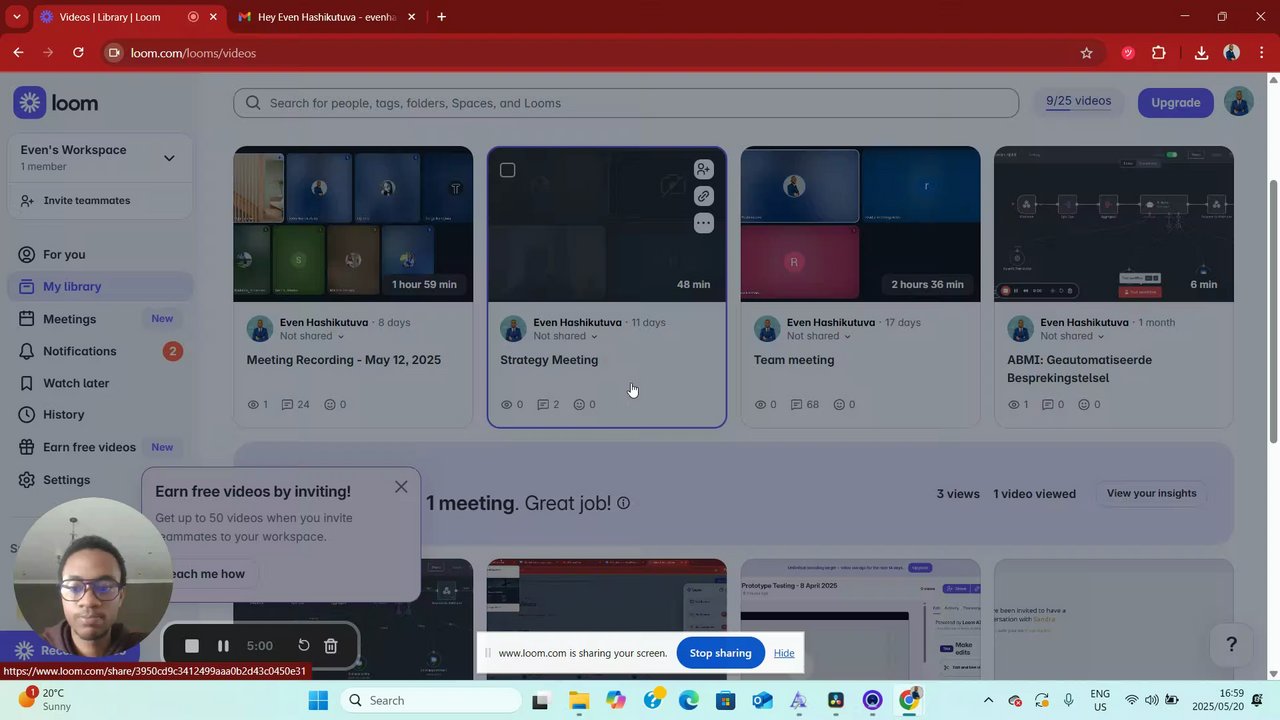This screenshot has width=1280, height=720.
Task: Click the comments icon on Team meeting card
Action: [x=798, y=405]
